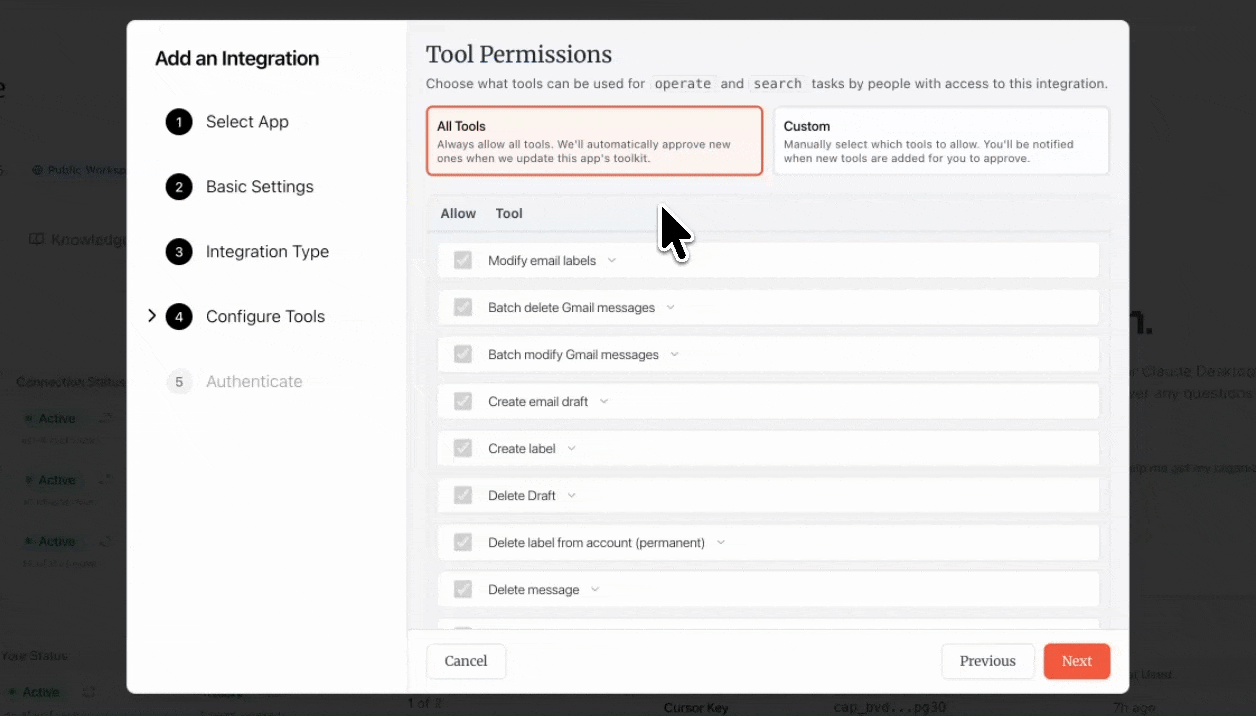Expand Delete label from account (permanent) chevron
This screenshot has height=716, width=1256.
pos(721,543)
